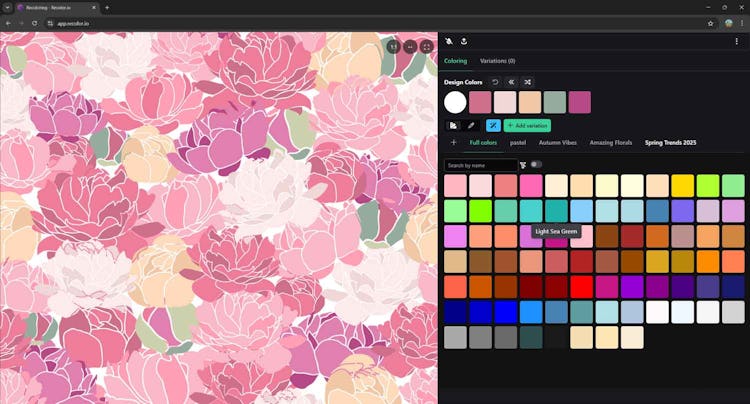Shuffle design colors with the crossed-arrows icon
This screenshot has height=404, width=750.
pos(528,82)
